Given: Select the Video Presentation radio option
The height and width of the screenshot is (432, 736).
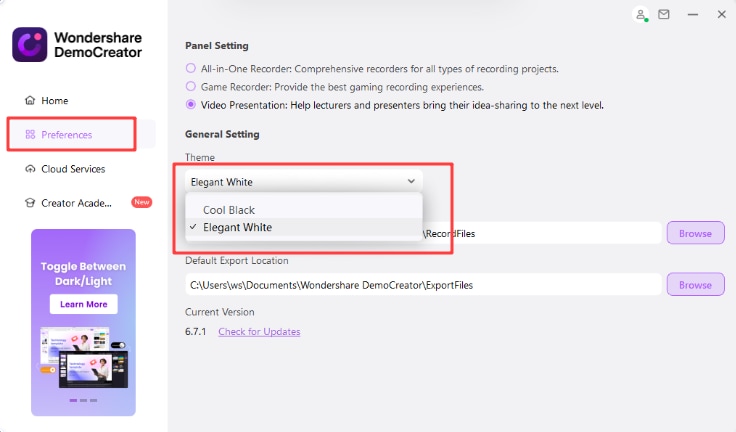Looking at the screenshot, I should tap(191, 104).
